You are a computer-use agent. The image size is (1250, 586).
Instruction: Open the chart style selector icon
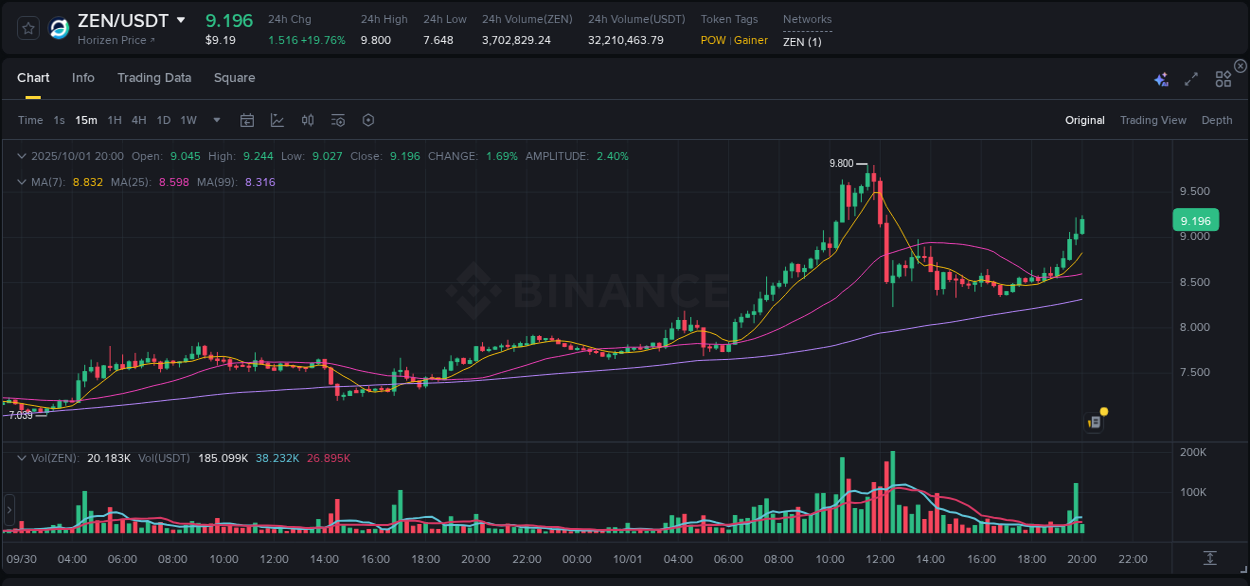[x=277, y=120]
